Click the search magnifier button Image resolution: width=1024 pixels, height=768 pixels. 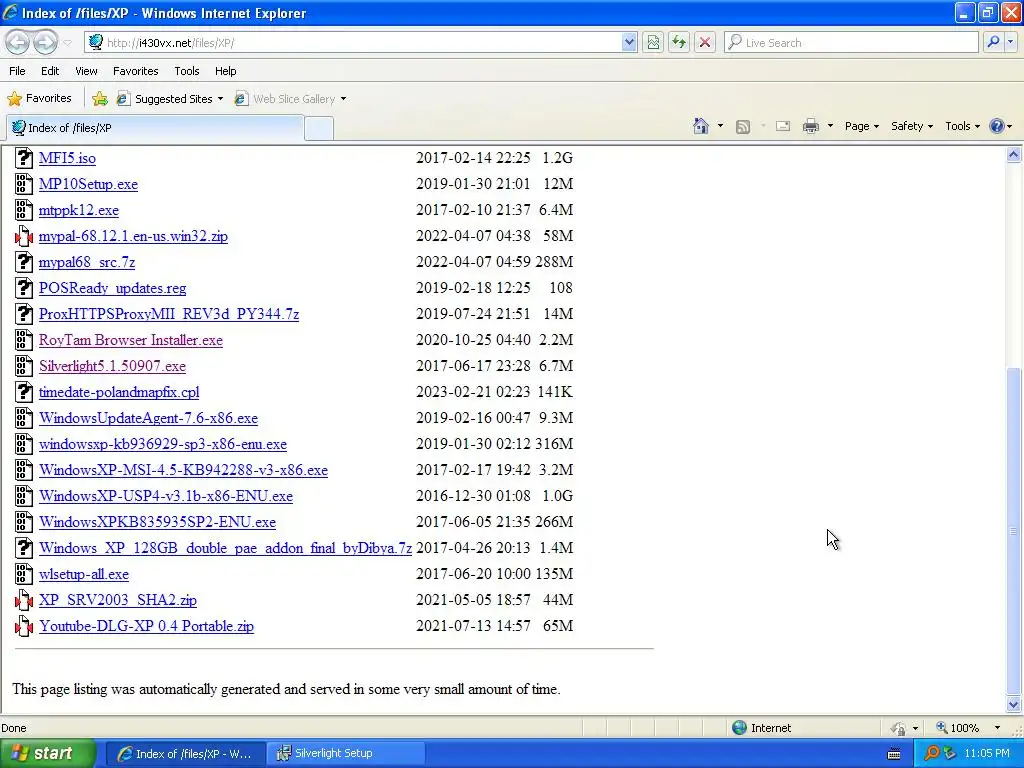(x=993, y=42)
